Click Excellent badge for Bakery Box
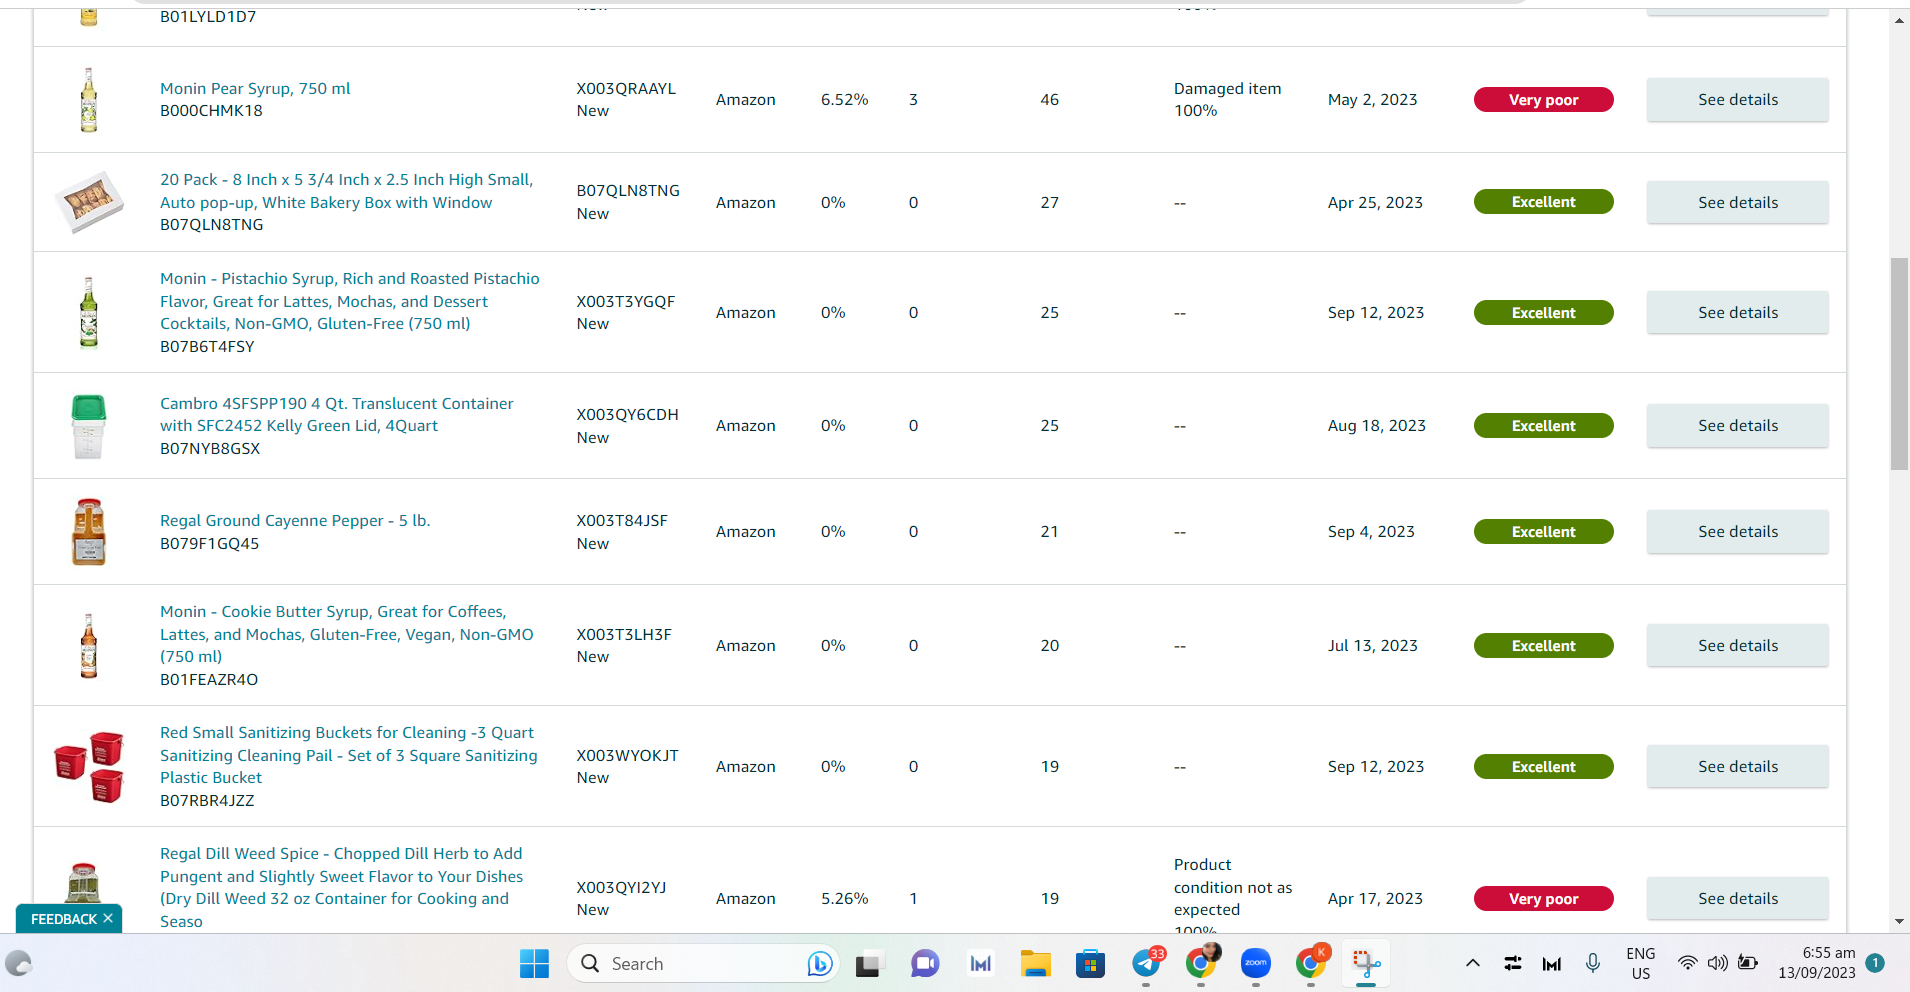 (1543, 202)
